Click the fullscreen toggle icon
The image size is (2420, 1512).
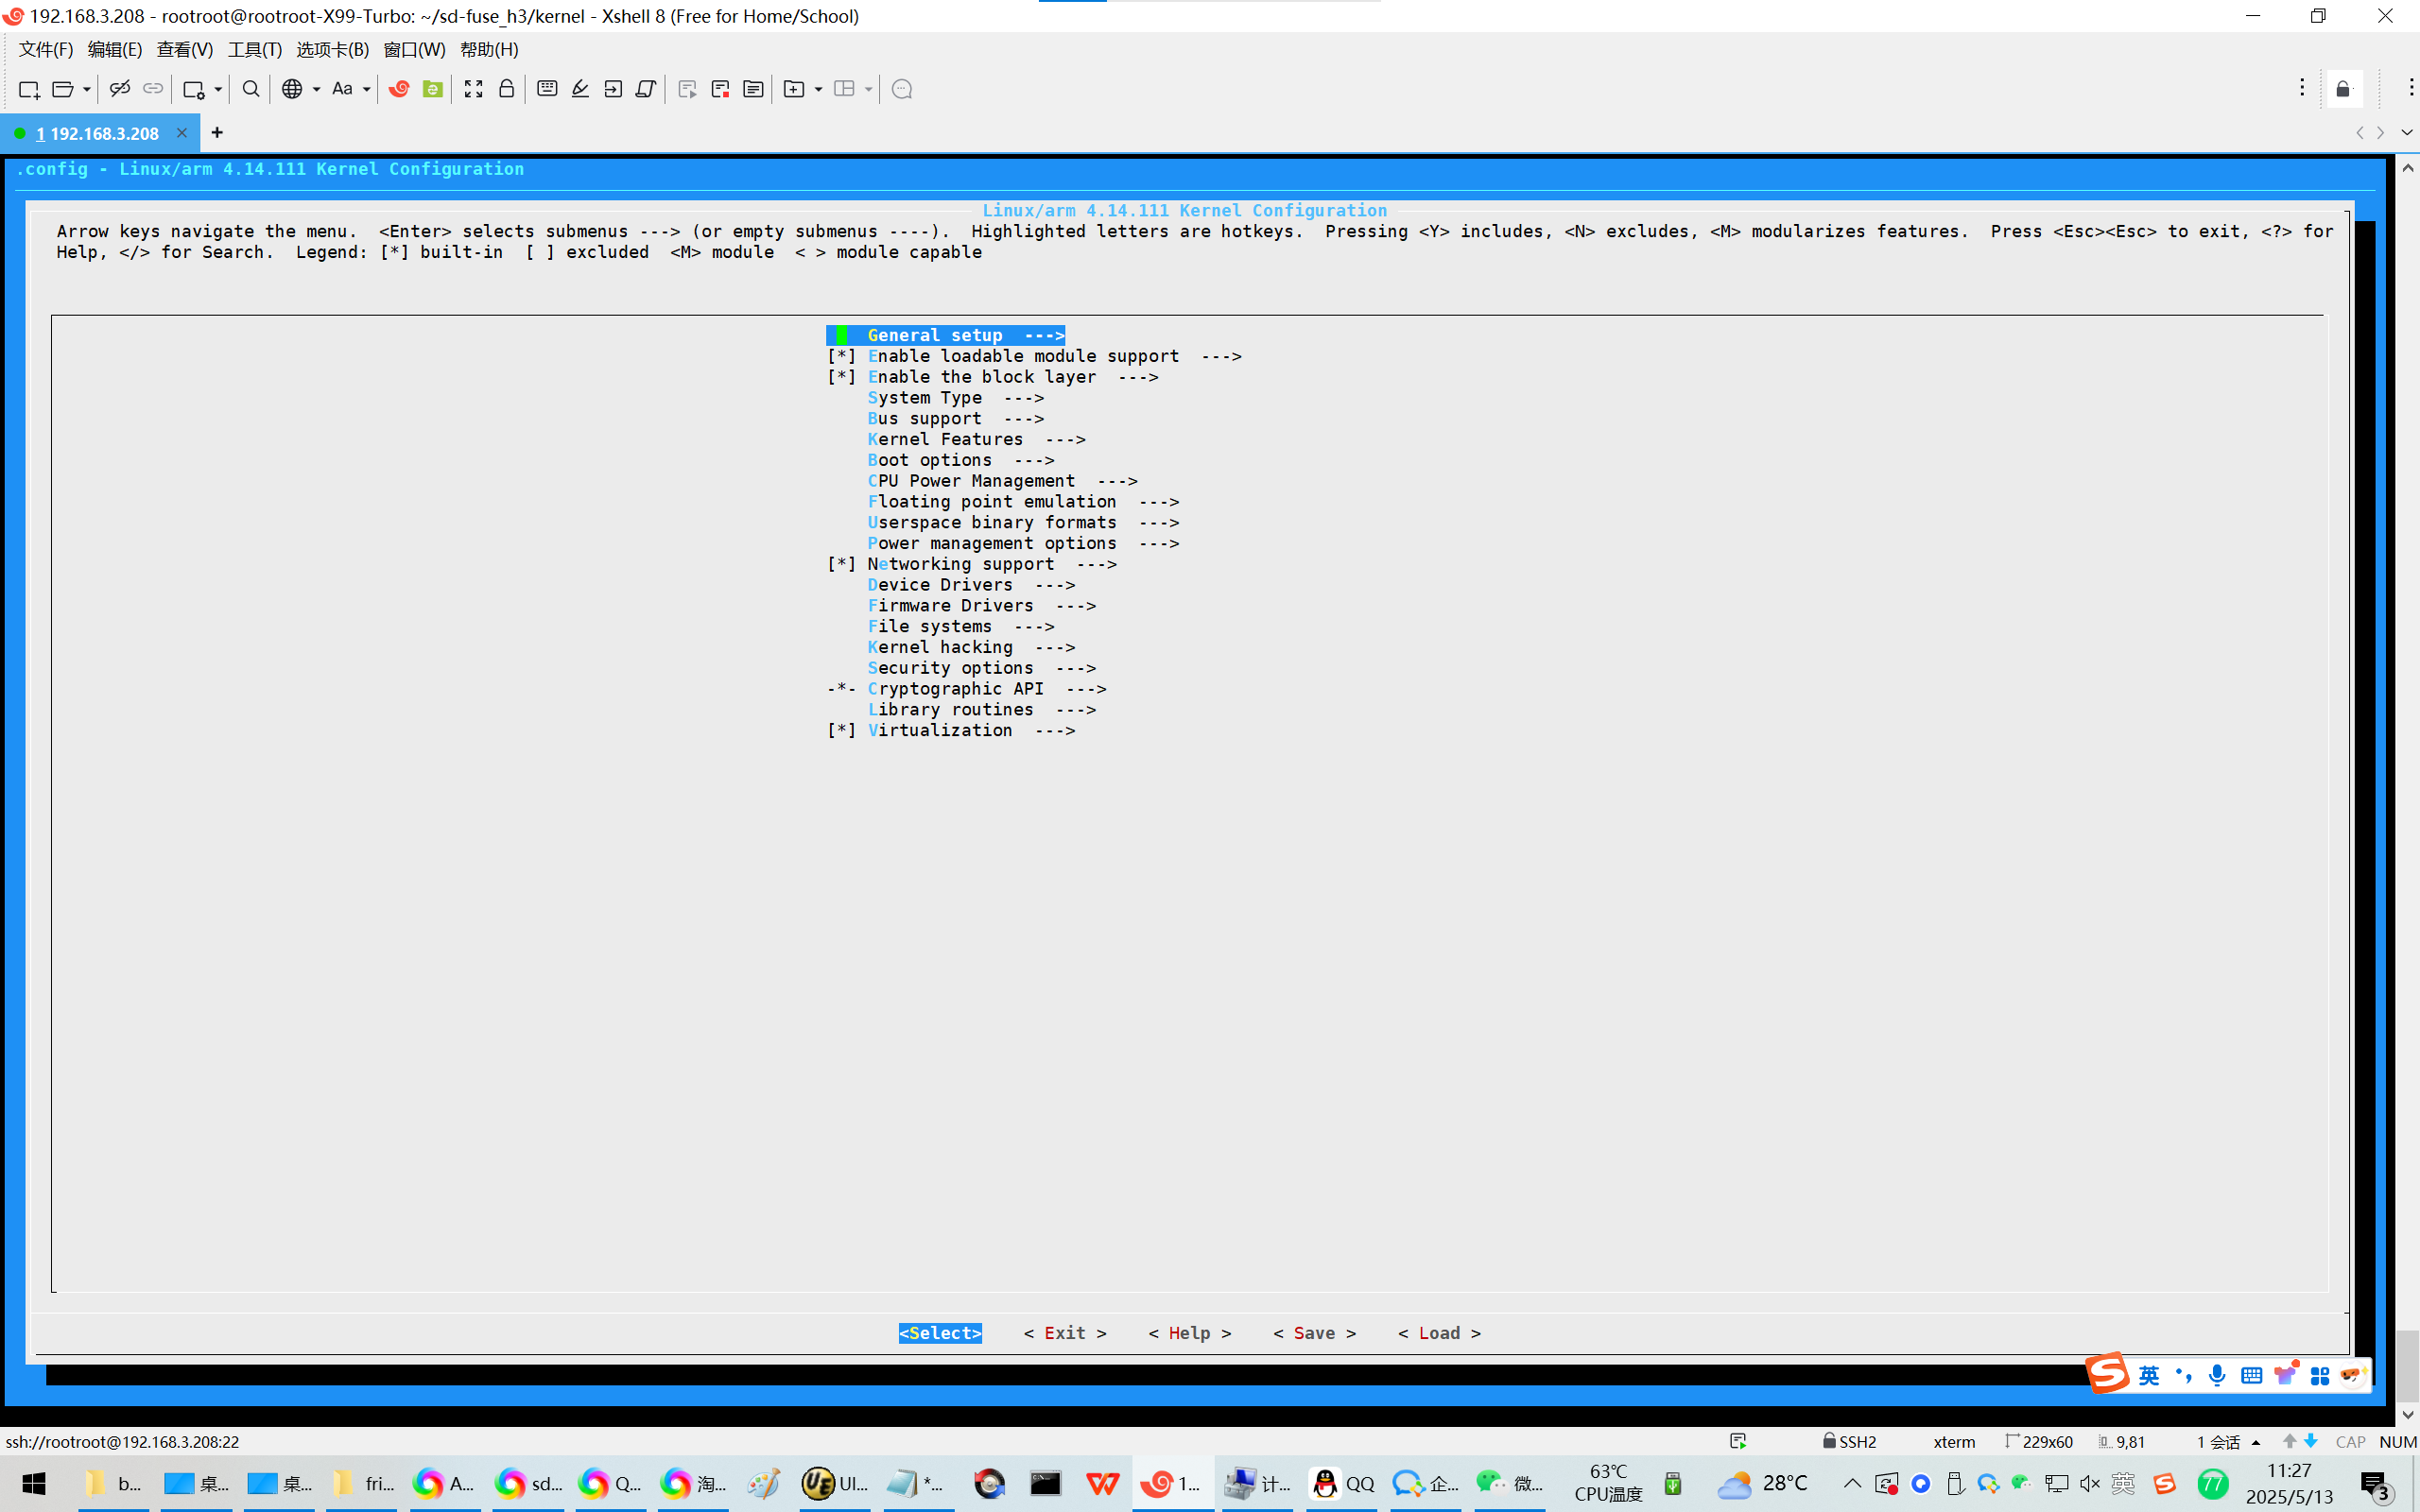tap(473, 89)
